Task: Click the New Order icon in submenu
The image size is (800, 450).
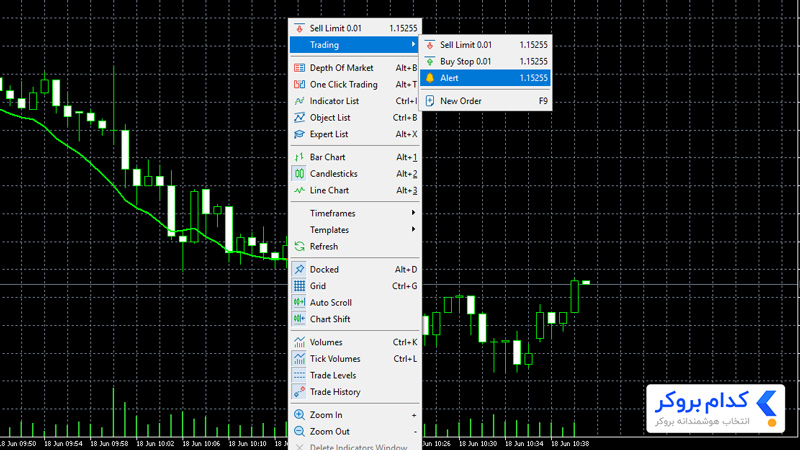Action: (x=430, y=101)
